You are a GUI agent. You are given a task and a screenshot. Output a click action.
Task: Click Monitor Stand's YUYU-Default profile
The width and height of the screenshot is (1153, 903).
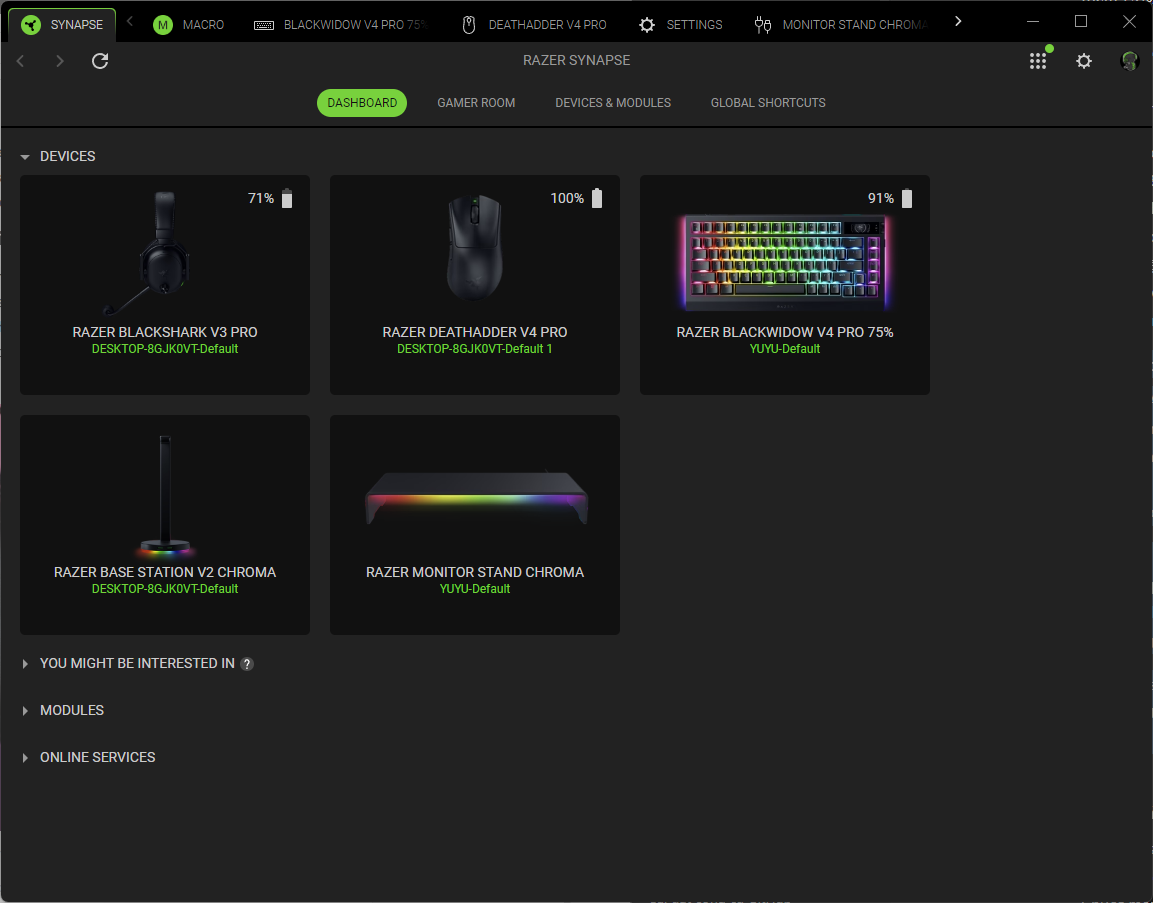point(475,589)
